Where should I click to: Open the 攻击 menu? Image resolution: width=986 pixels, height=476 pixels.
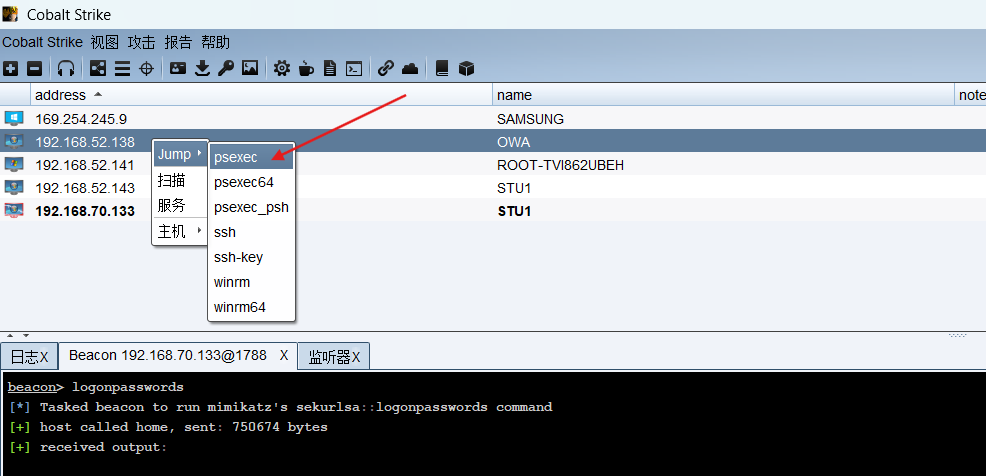141,42
